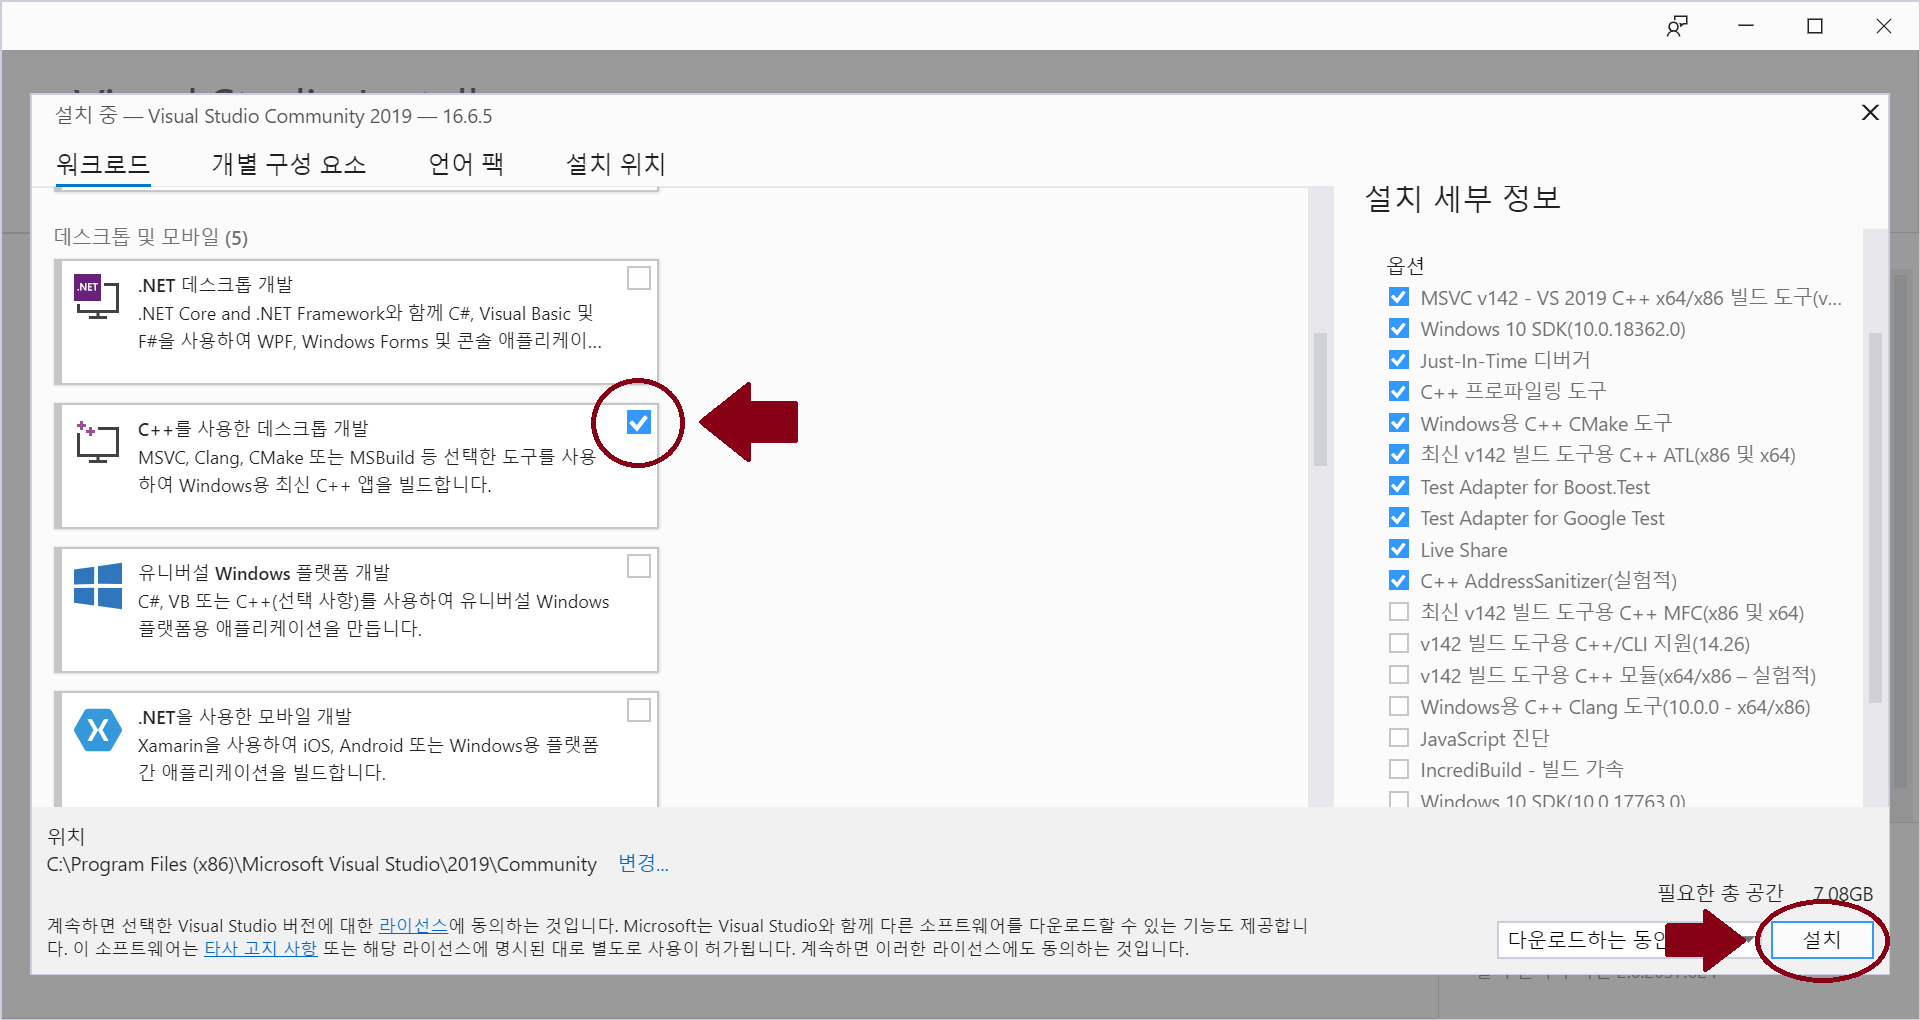Close the installer dialog with the X
Screen dimensions: 1920x1020
1870,113
